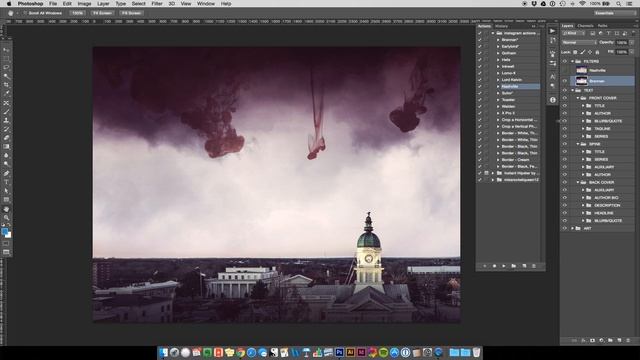Select the Hand tool

6,209
